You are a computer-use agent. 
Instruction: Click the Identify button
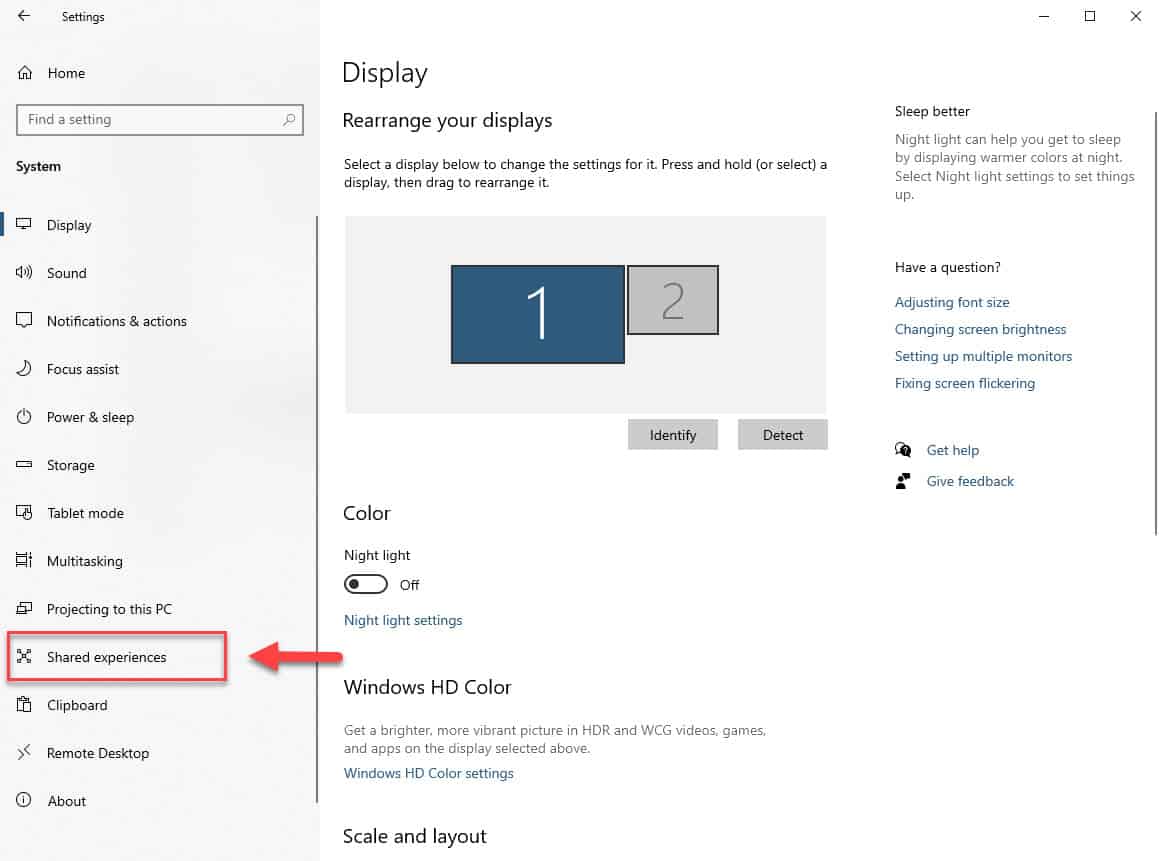coord(673,435)
